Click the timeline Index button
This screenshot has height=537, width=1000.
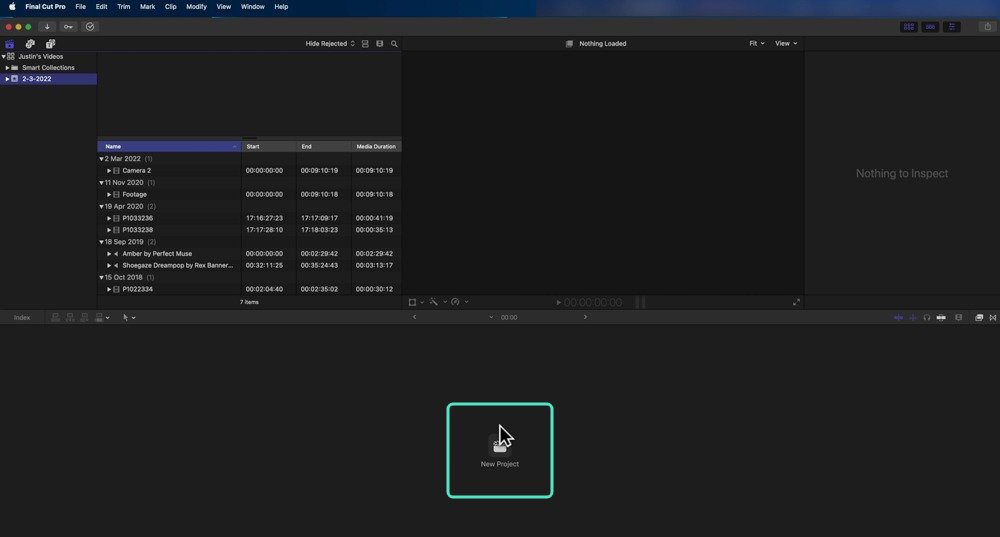(22, 318)
